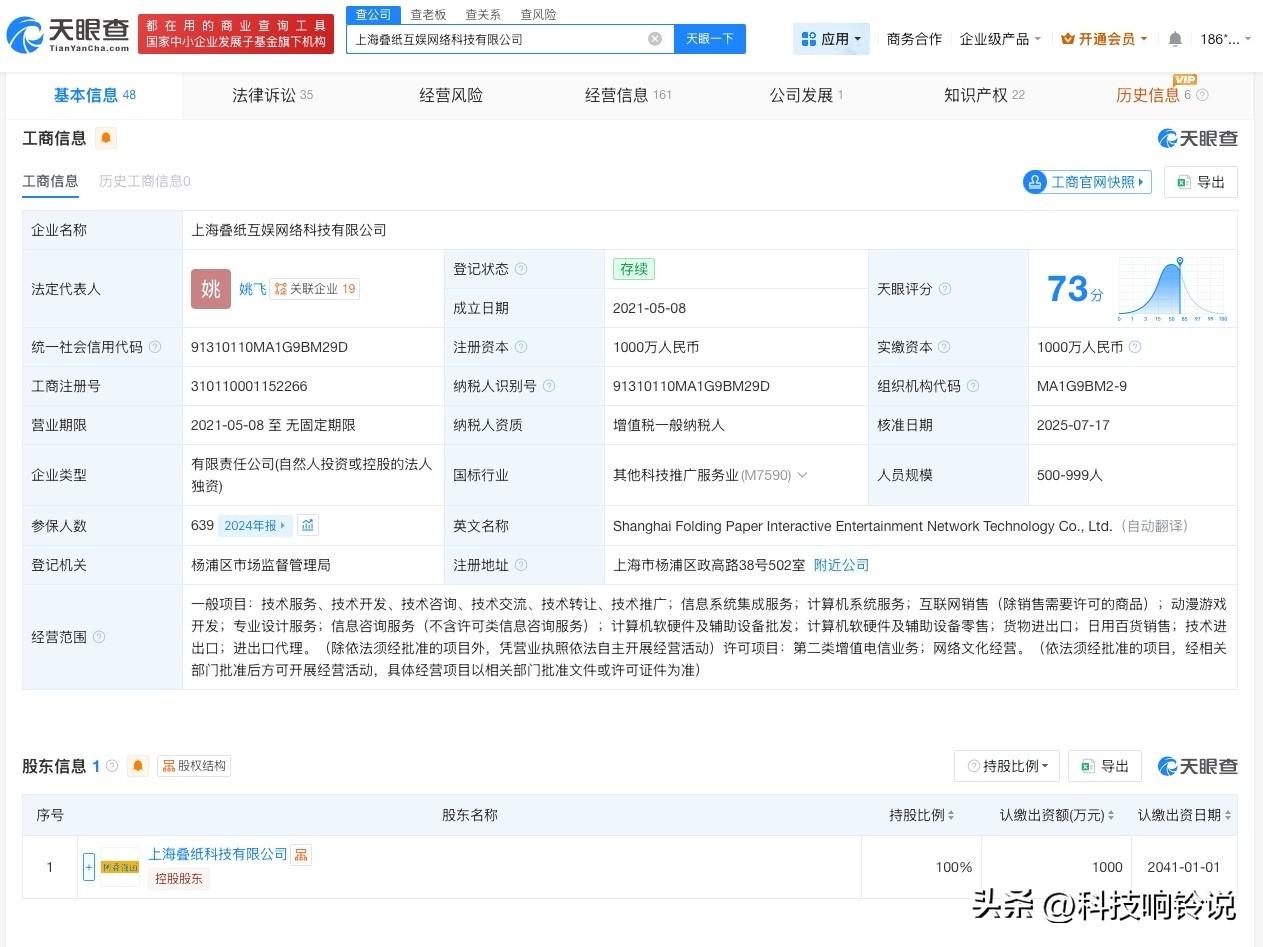
Task: Expand the 企业级产品 dropdown
Action: click(1000, 39)
